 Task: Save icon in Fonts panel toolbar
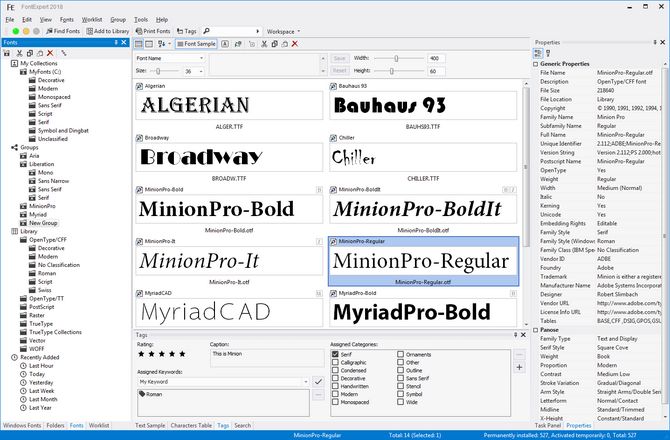click(x=7, y=53)
